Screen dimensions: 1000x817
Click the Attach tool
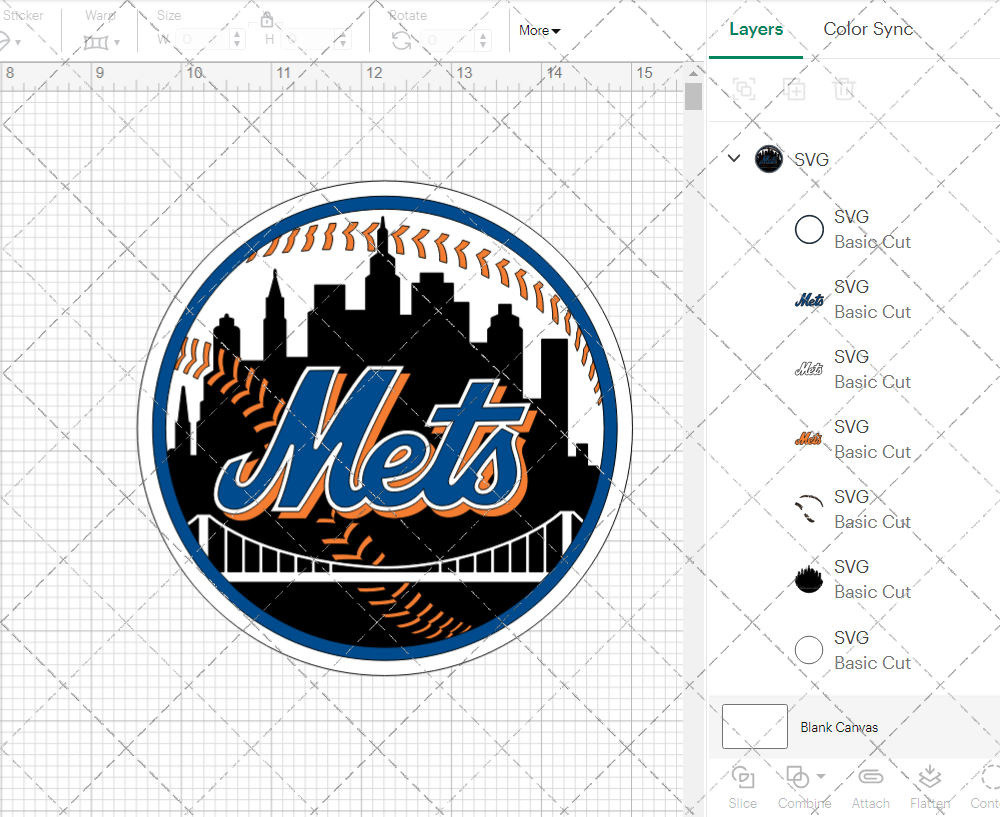[x=871, y=788]
